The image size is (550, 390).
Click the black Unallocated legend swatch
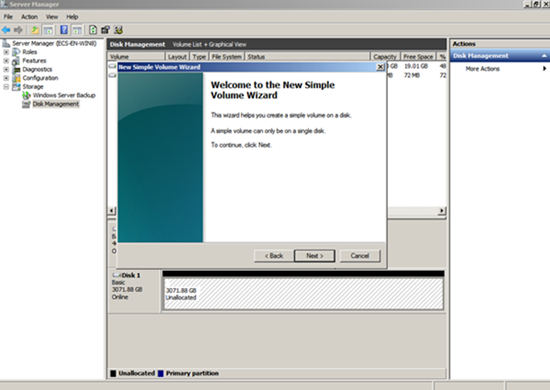tap(113, 373)
